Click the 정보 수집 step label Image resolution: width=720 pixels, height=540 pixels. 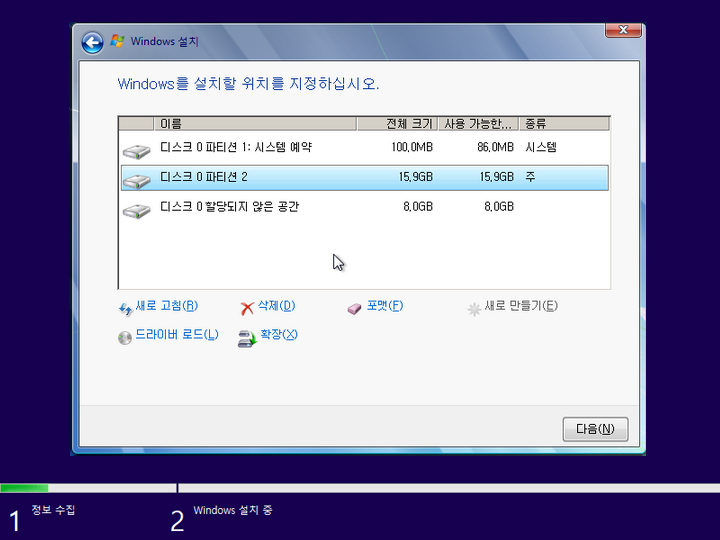(x=53, y=510)
